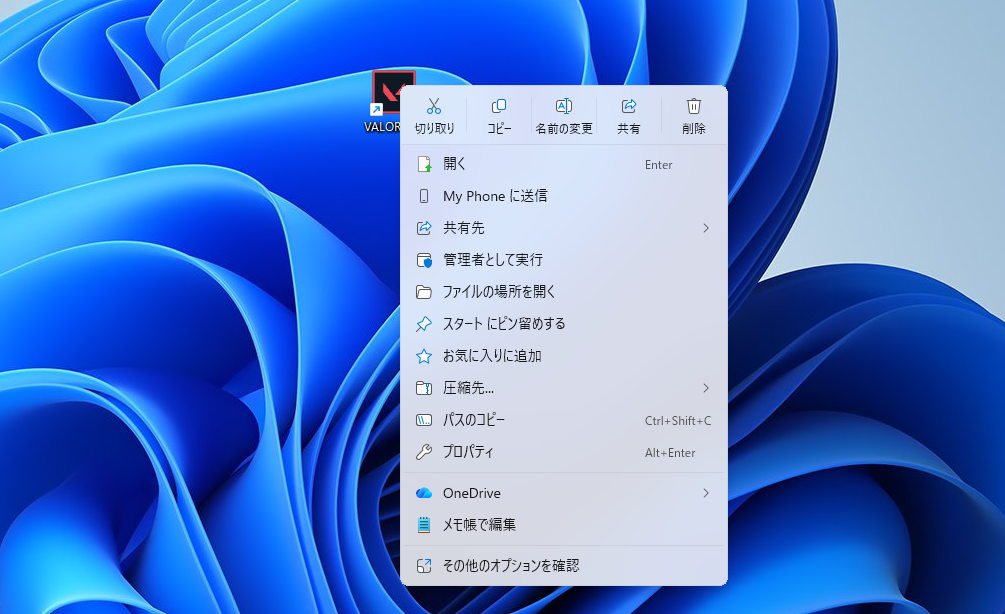Click the scissors Cut (切り取り) icon
The image size is (1005, 614).
point(434,107)
